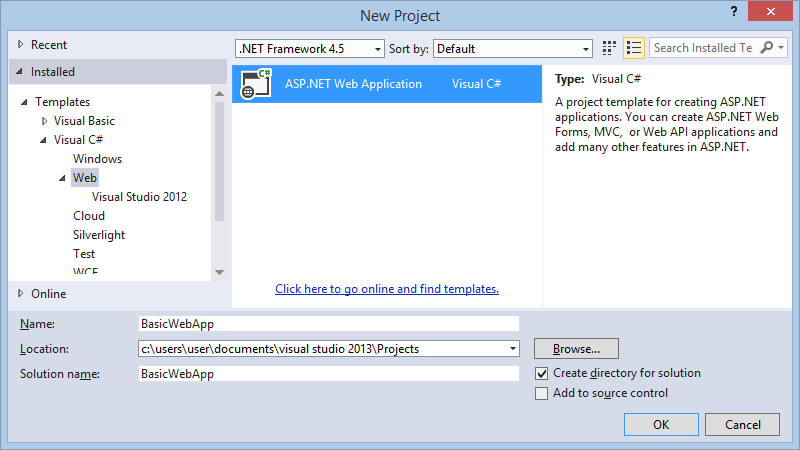
Task: Click the Browse... button
Action: 576,349
